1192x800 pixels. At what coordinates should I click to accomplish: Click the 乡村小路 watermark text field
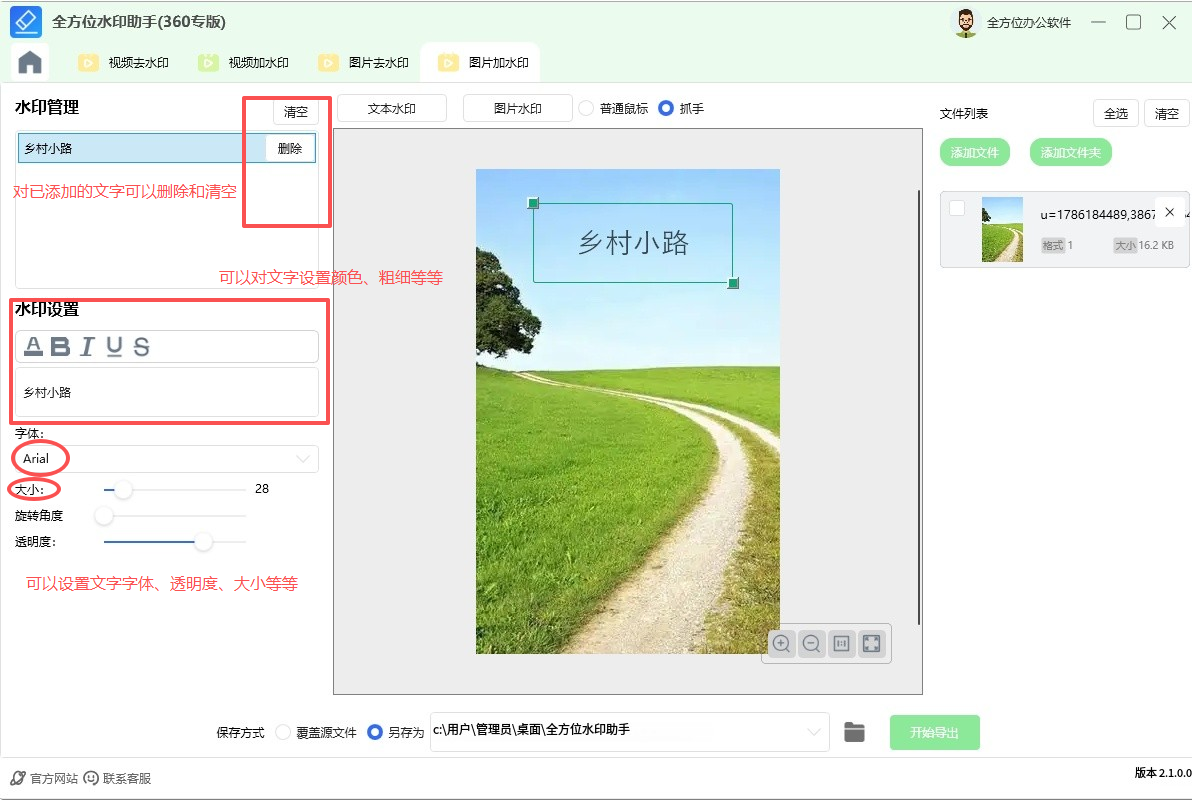[x=166, y=392]
